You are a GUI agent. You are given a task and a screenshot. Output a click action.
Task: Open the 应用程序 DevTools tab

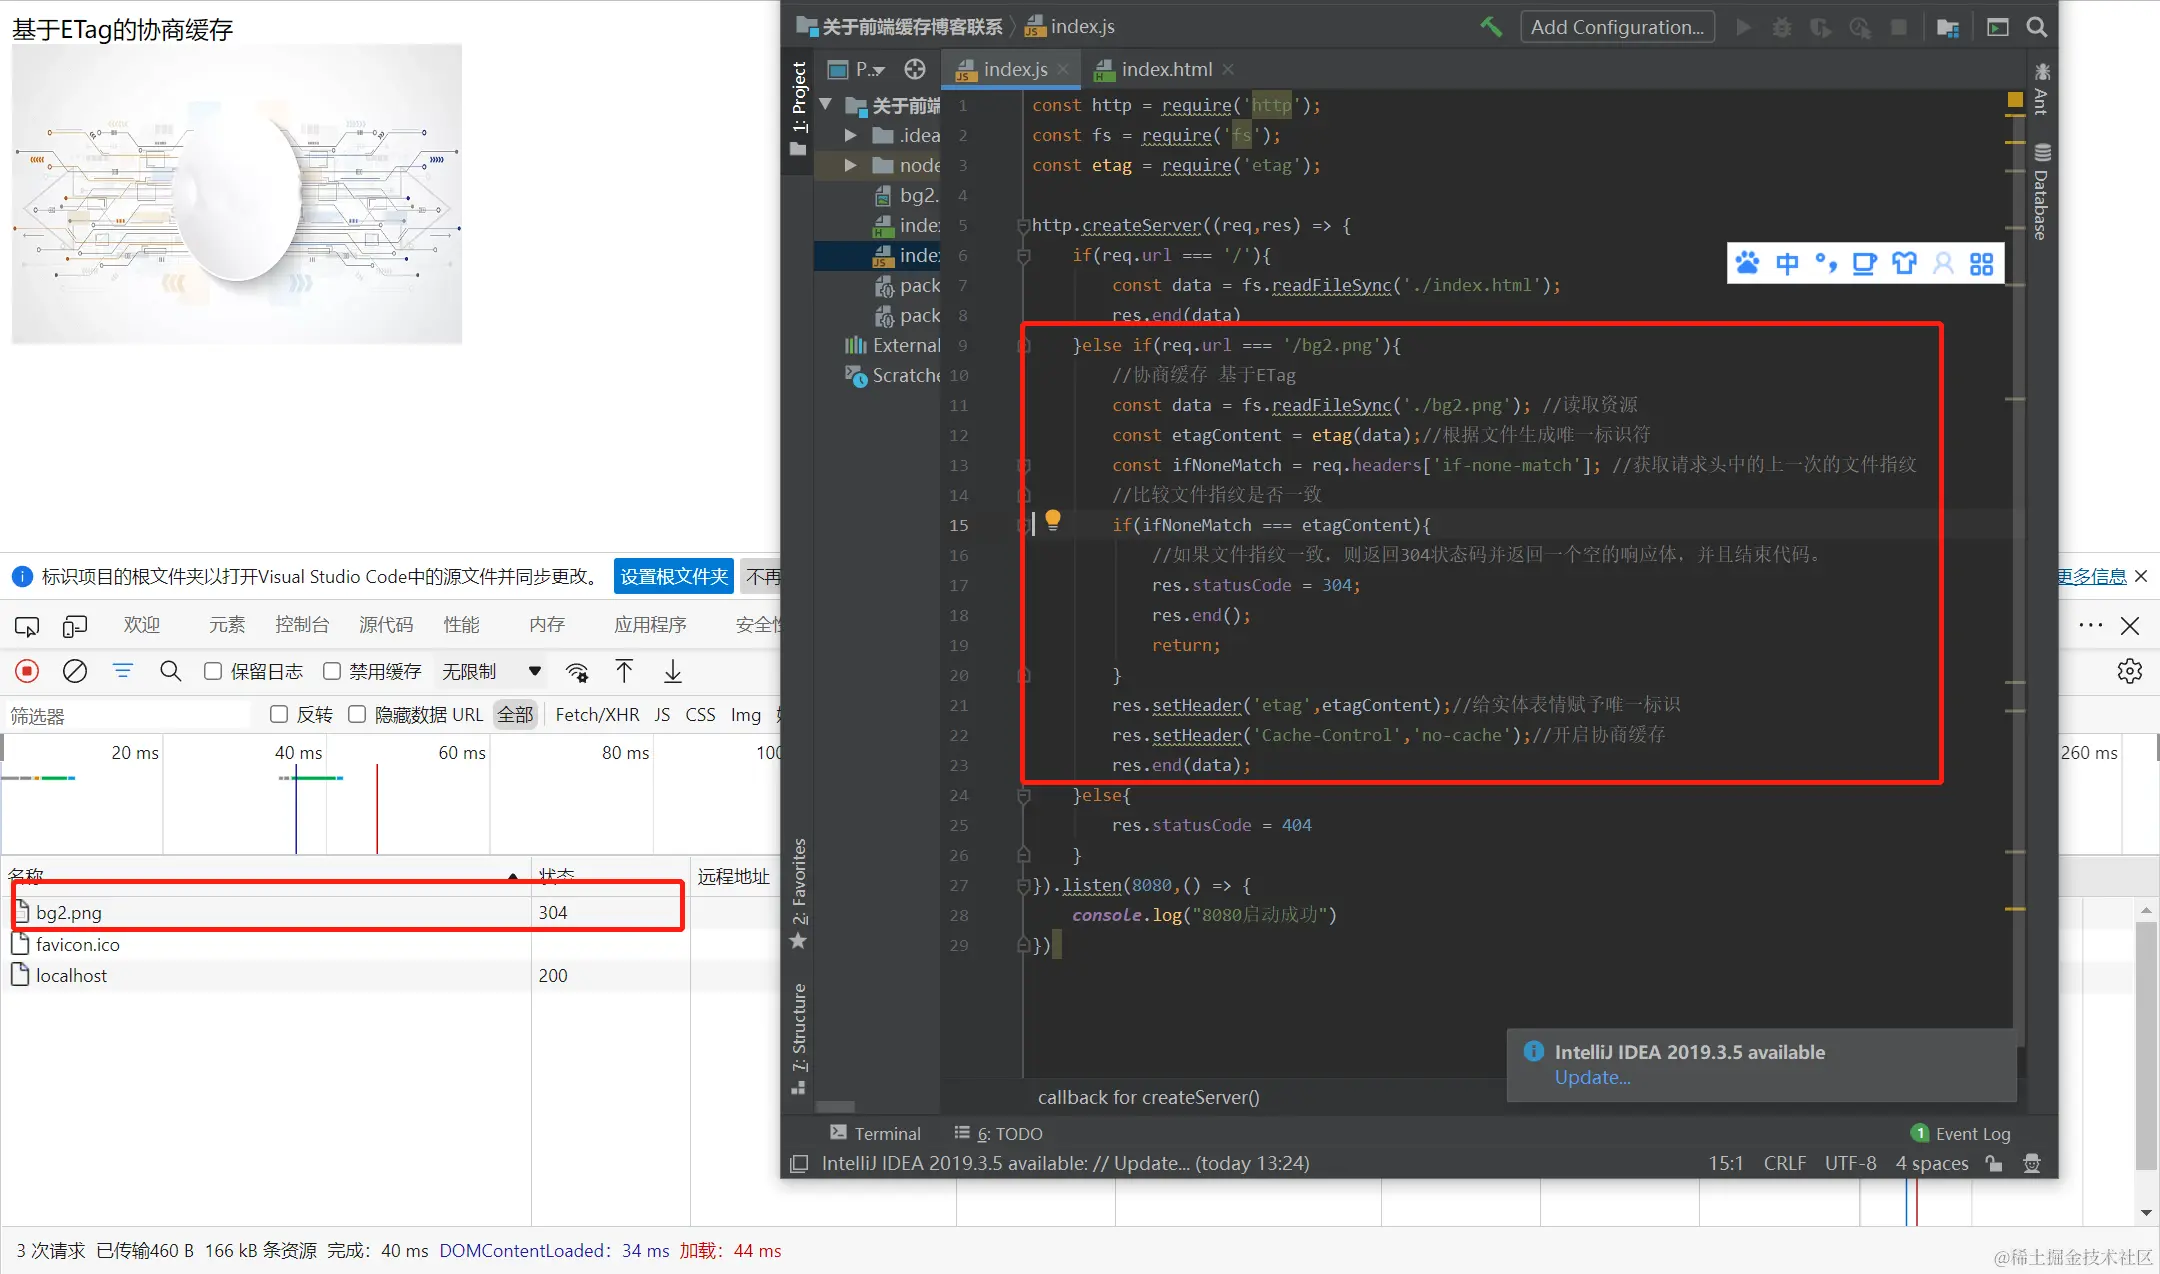(650, 625)
